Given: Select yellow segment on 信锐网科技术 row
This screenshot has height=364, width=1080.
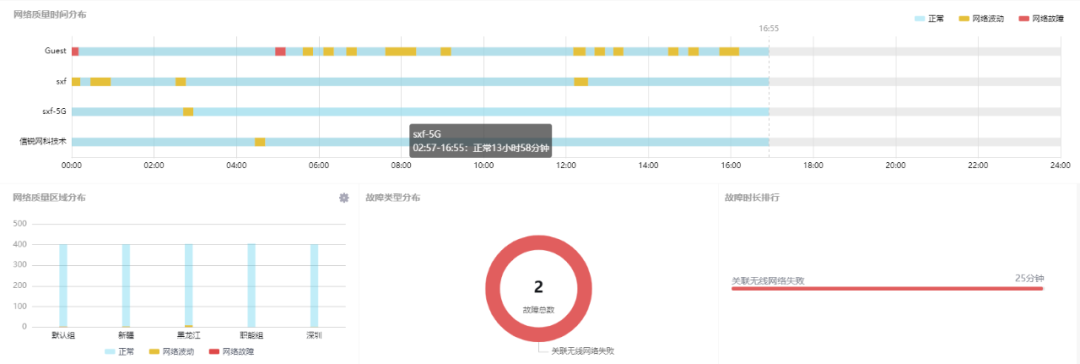Looking at the screenshot, I should [x=260, y=142].
